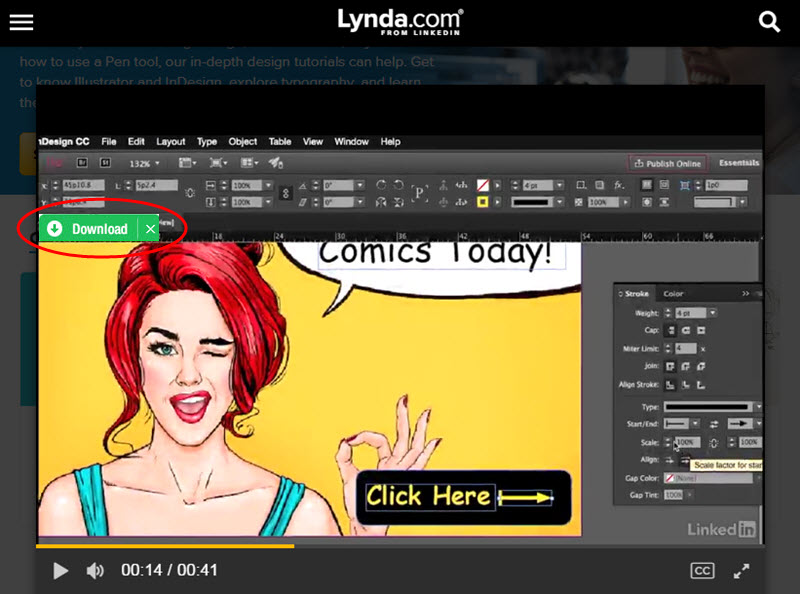This screenshot has height=594, width=800.
Task: Open the Help menu
Action: pyautogui.click(x=390, y=142)
